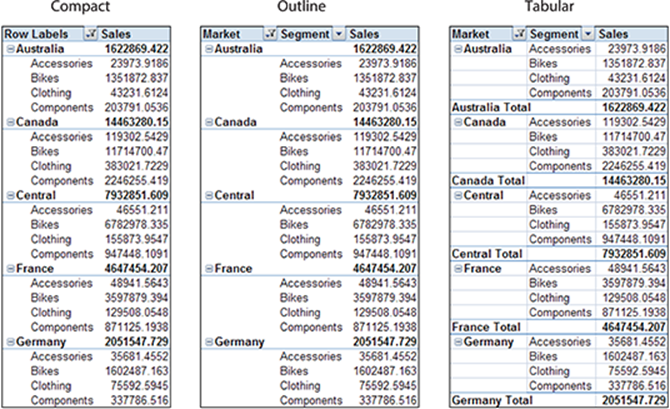Select Accessories value 119302.5429 in Tabular

pyautogui.click(x=634, y=122)
